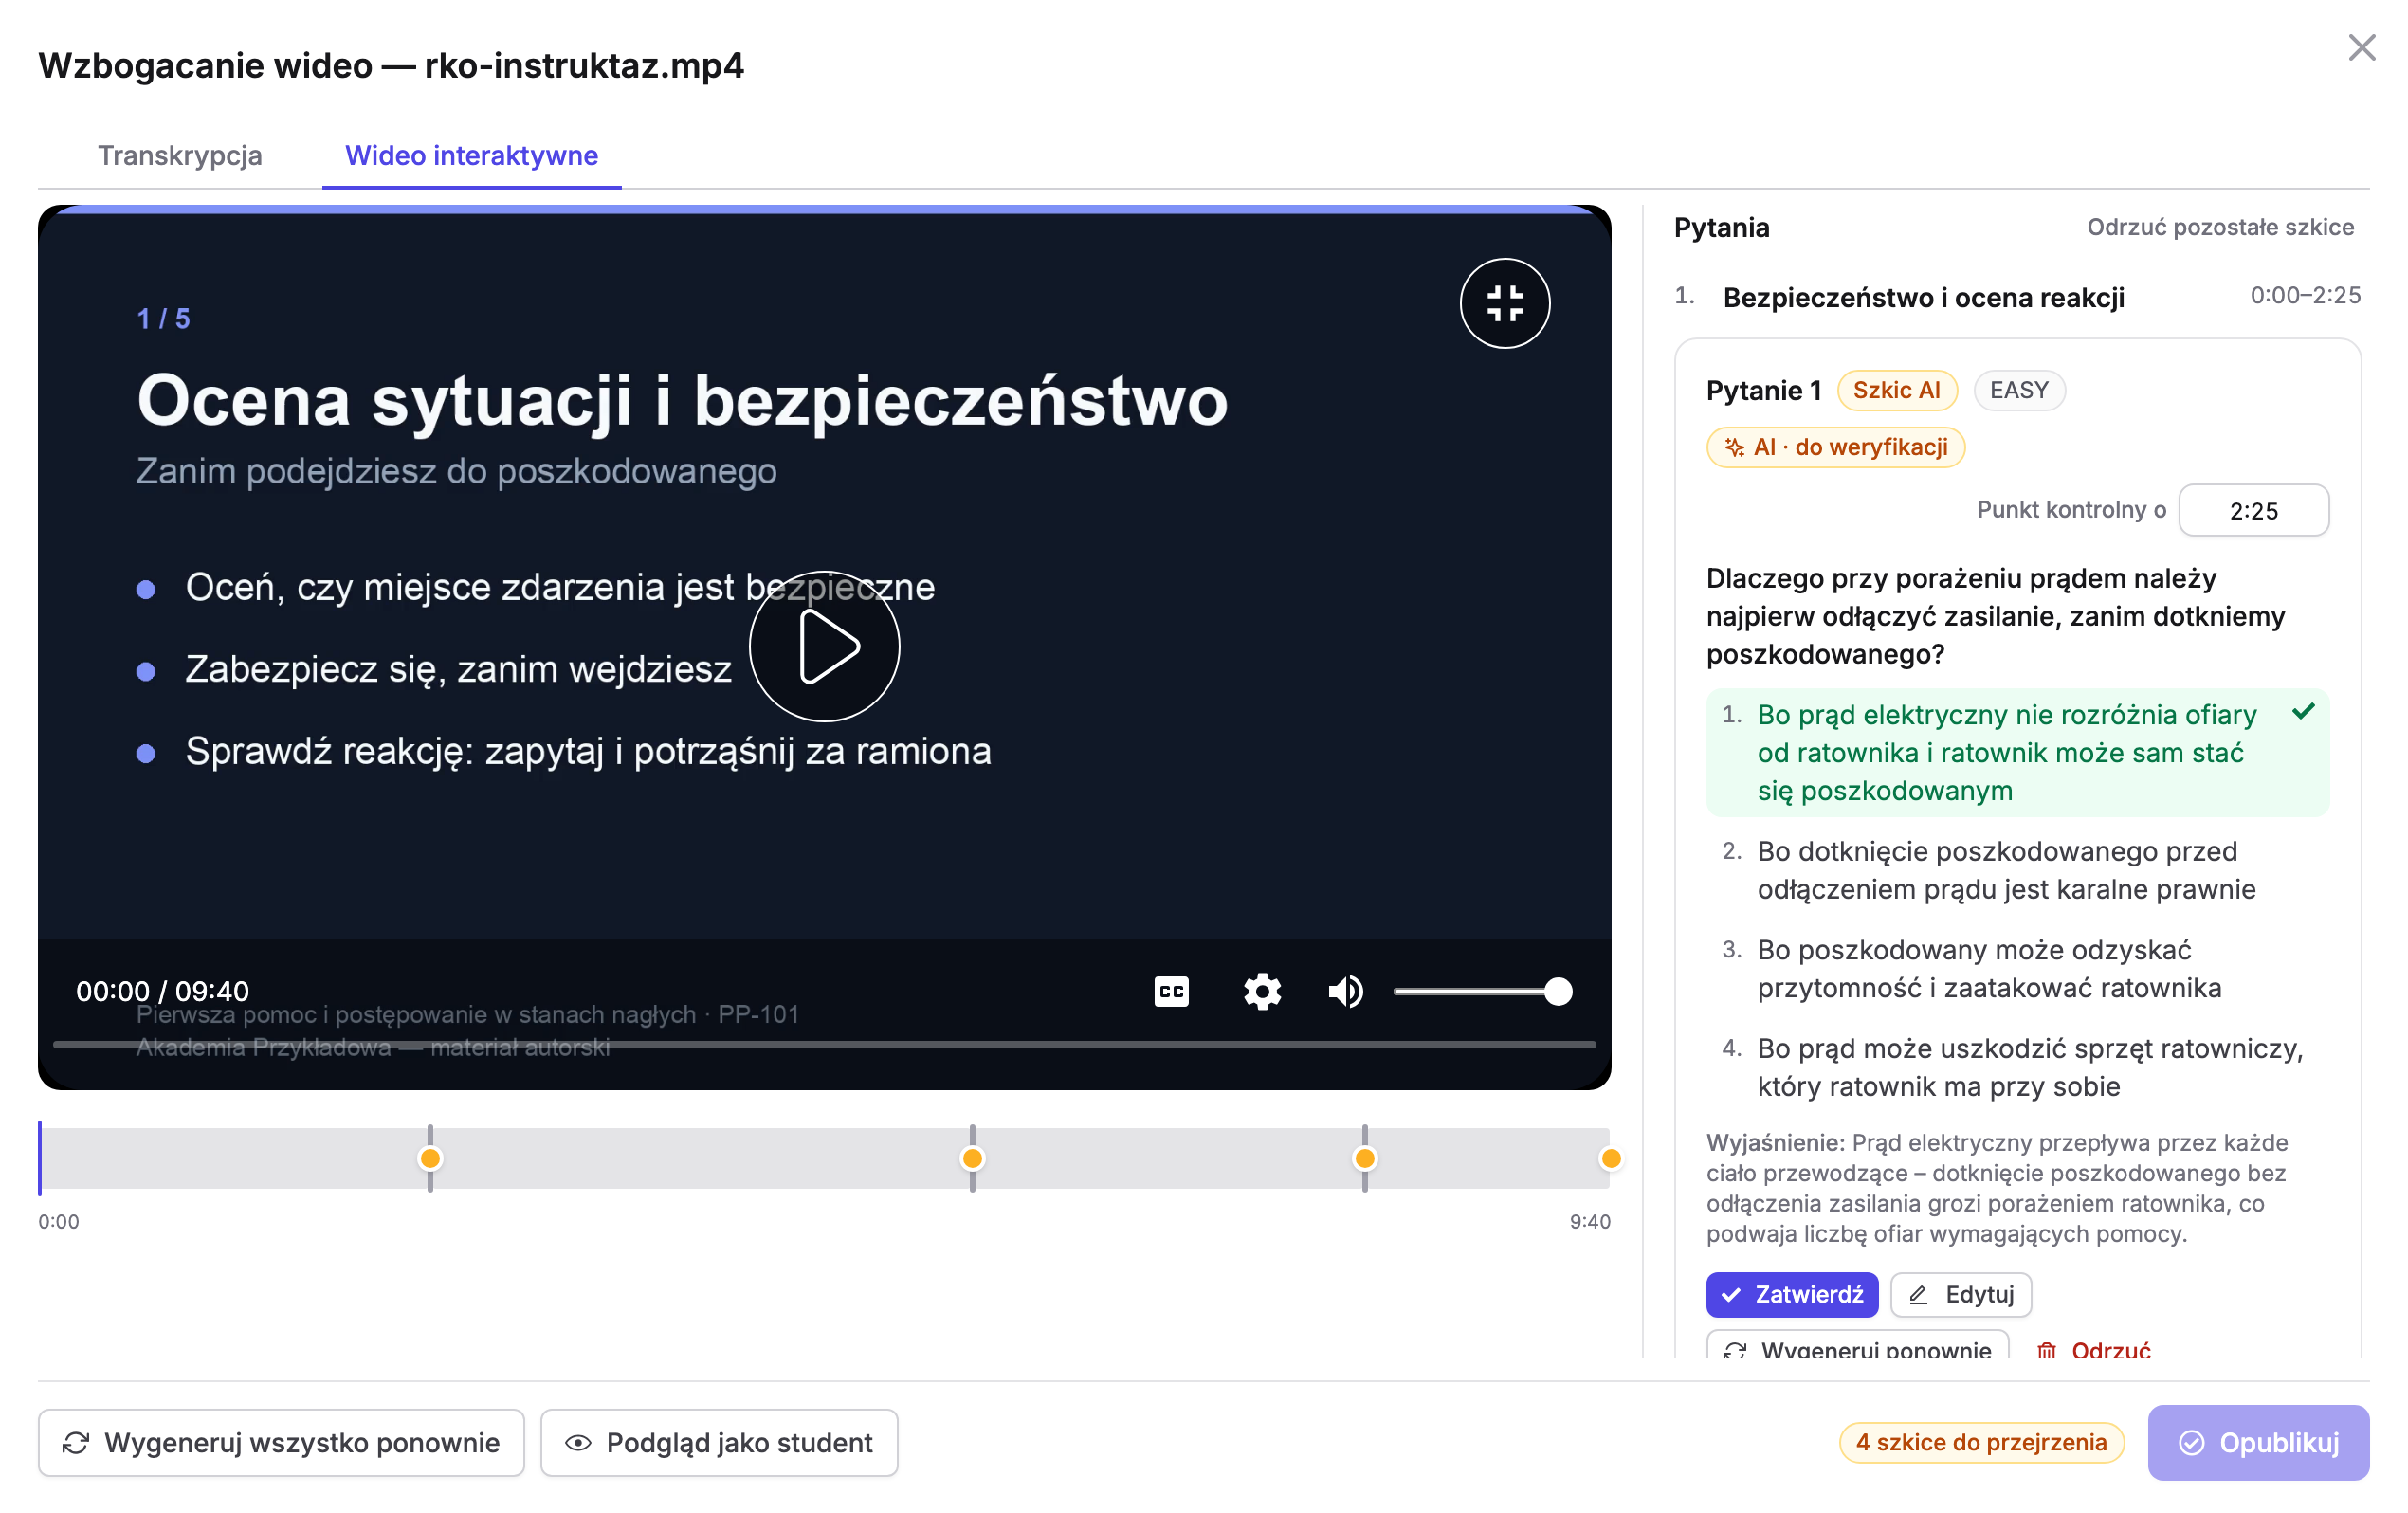Screen dimensions: 2408x1513
Task: Switch to the Transkrypcja tab
Action: pyautogui.click(x=180, y=155)
